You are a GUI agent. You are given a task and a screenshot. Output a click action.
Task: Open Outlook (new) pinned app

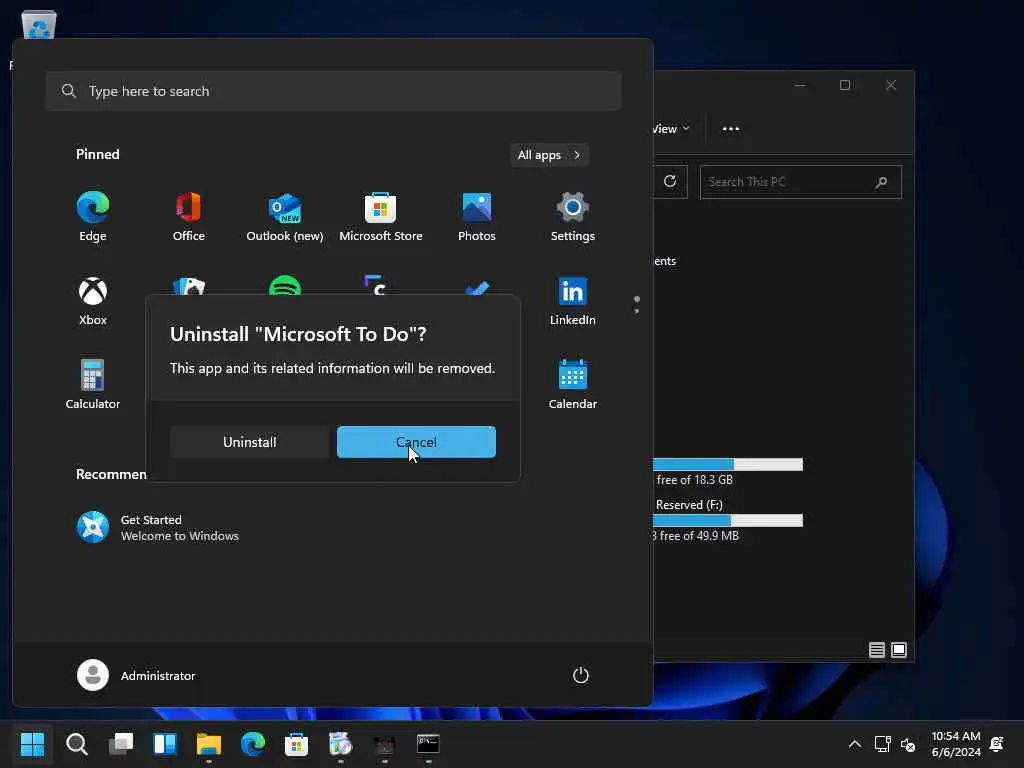284,216
